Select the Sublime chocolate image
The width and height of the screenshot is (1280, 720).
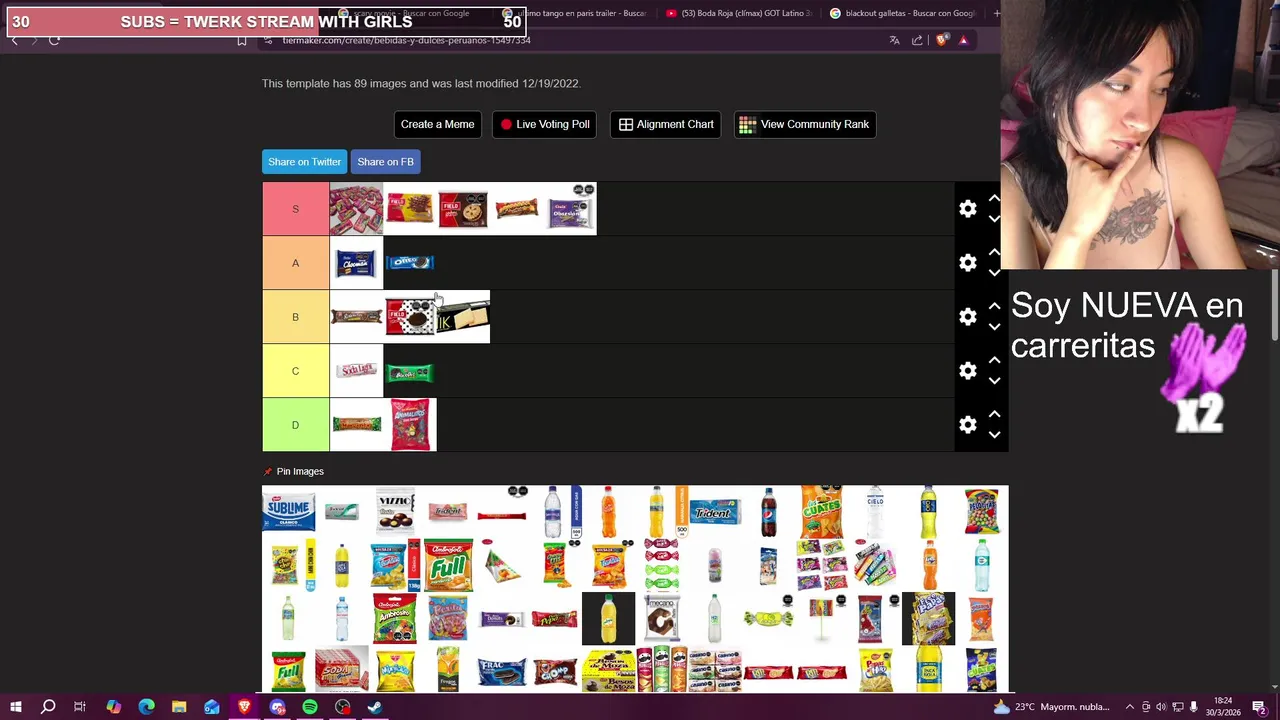pos(288,512)
